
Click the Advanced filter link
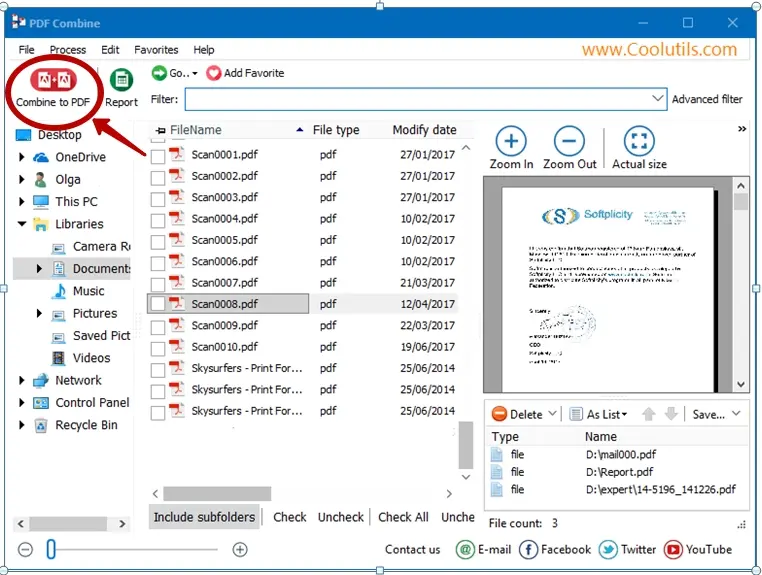(x=707, y=100)
